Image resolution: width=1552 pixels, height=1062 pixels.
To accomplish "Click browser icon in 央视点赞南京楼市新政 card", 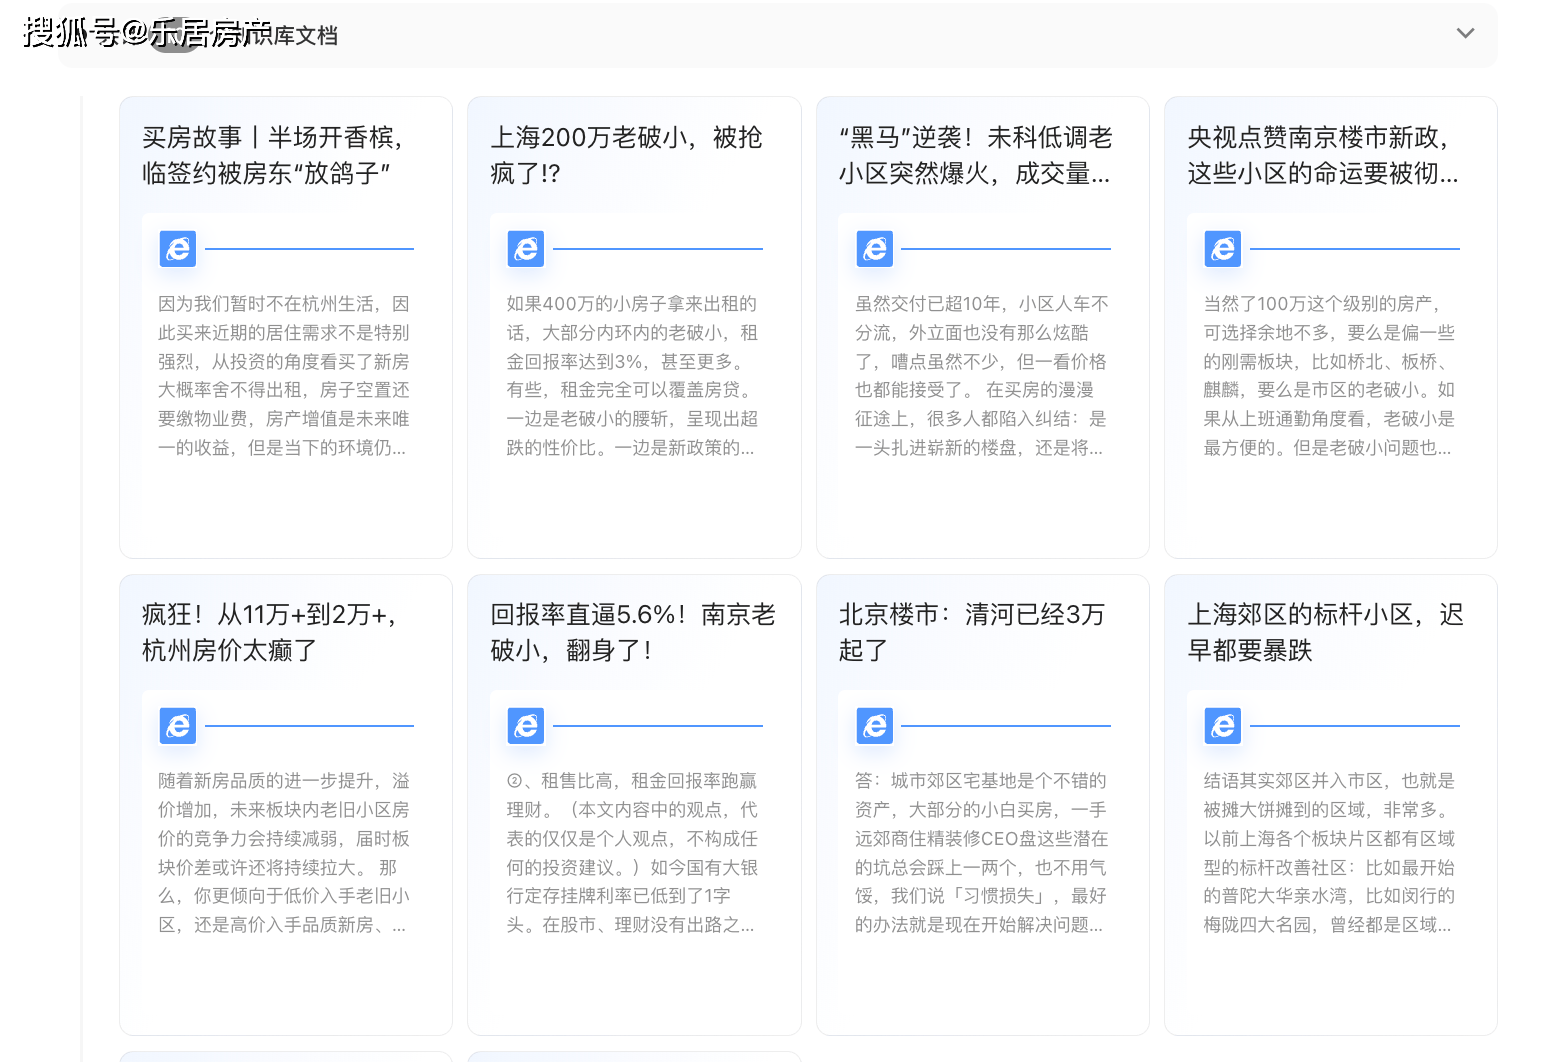I will (x=1223, y=249).
